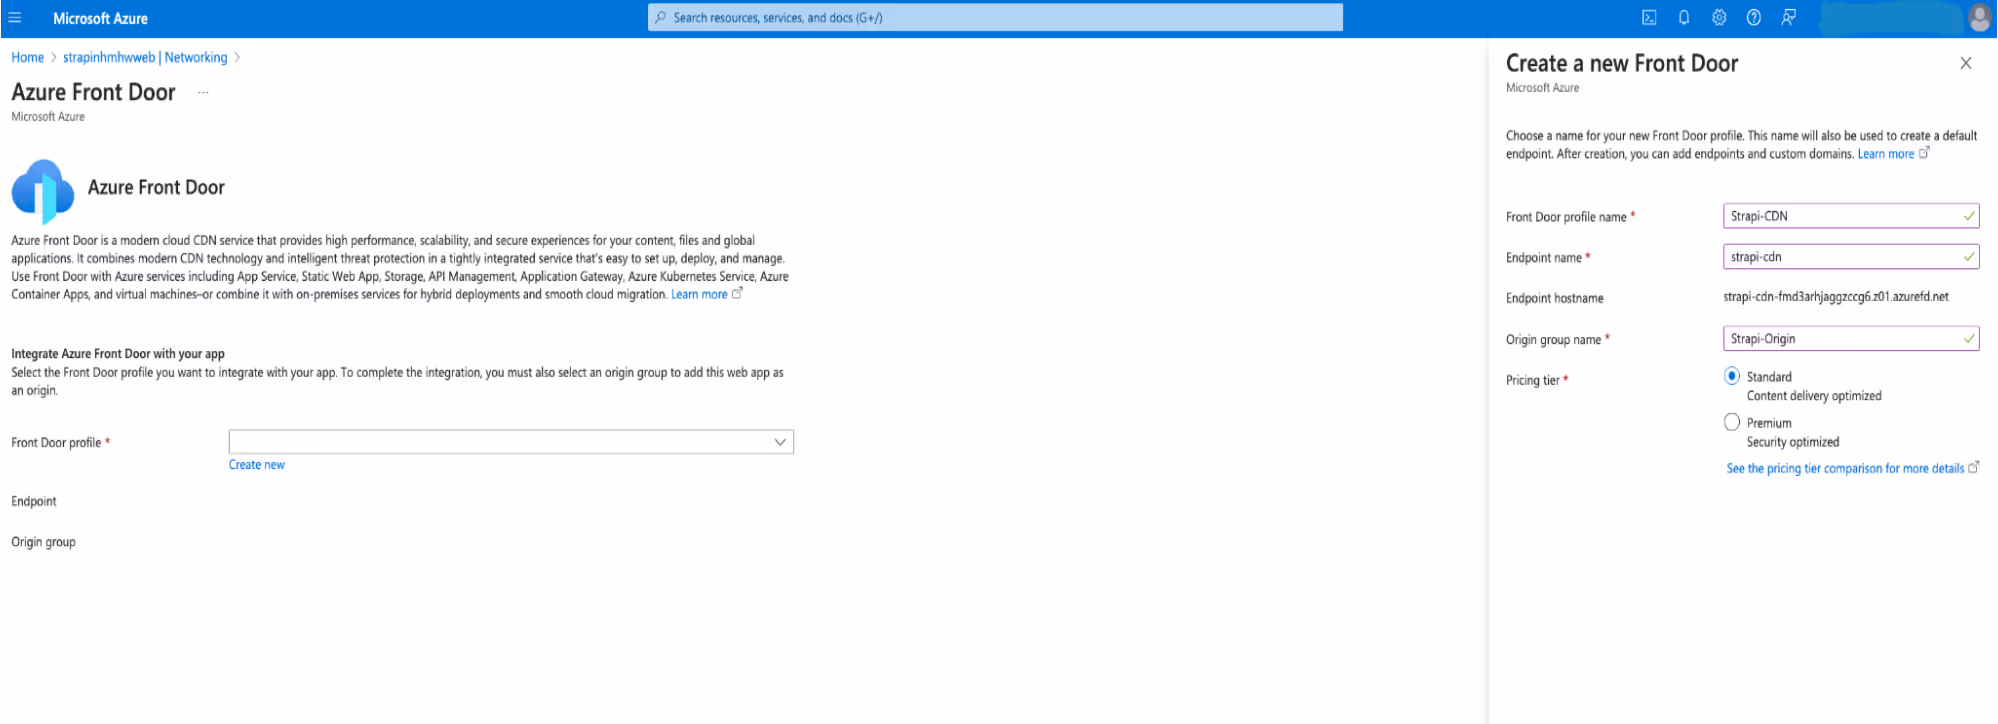Select the Premium pricing tier
Image resolution: width=1998 pixels, height=724 pixels.
tap(1732, 422)
